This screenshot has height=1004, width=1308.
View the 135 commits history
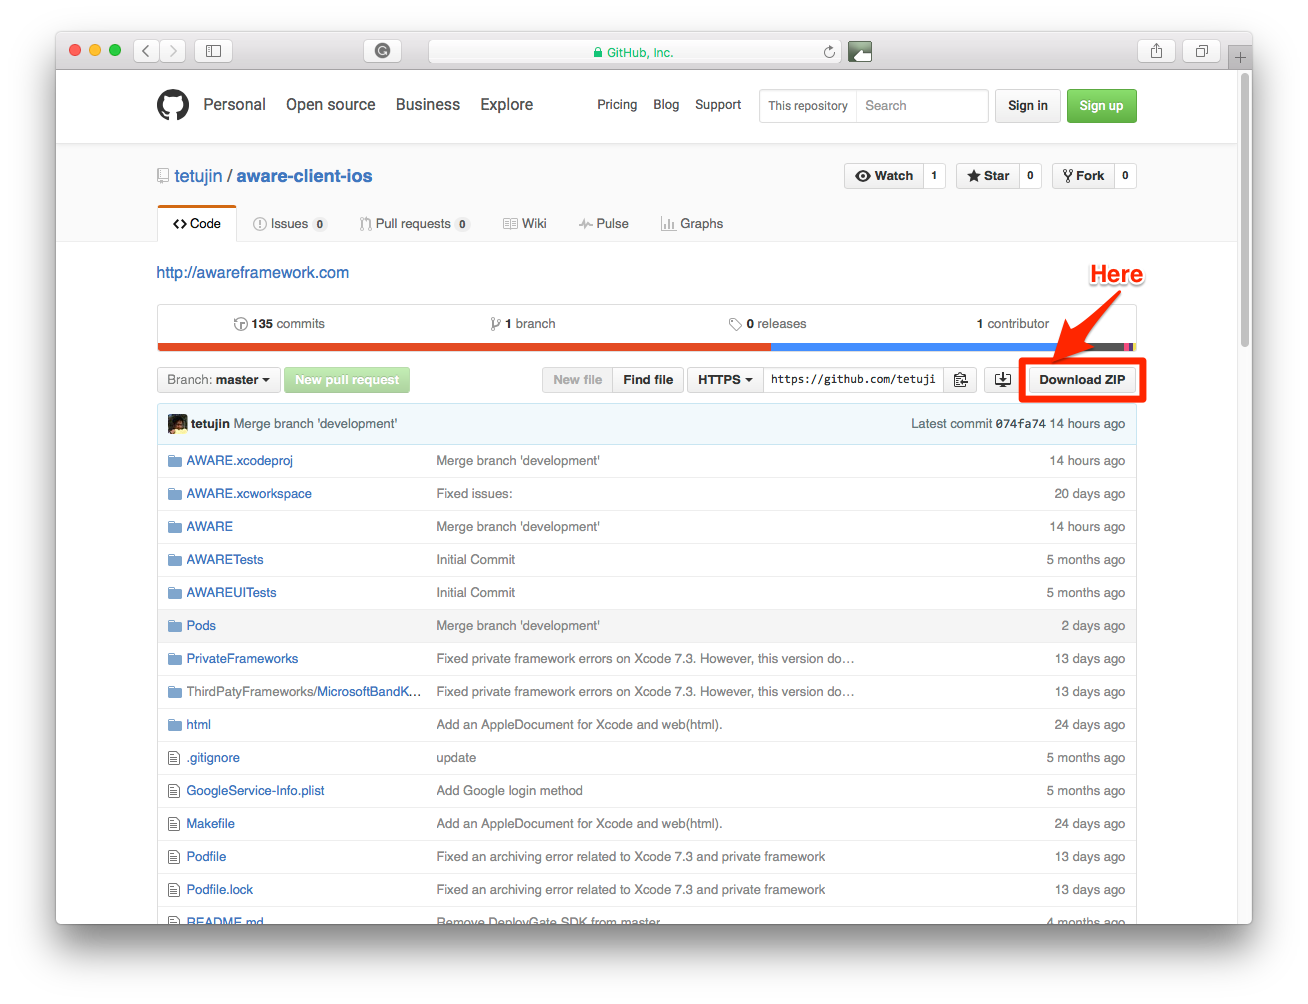pos(279,324)
